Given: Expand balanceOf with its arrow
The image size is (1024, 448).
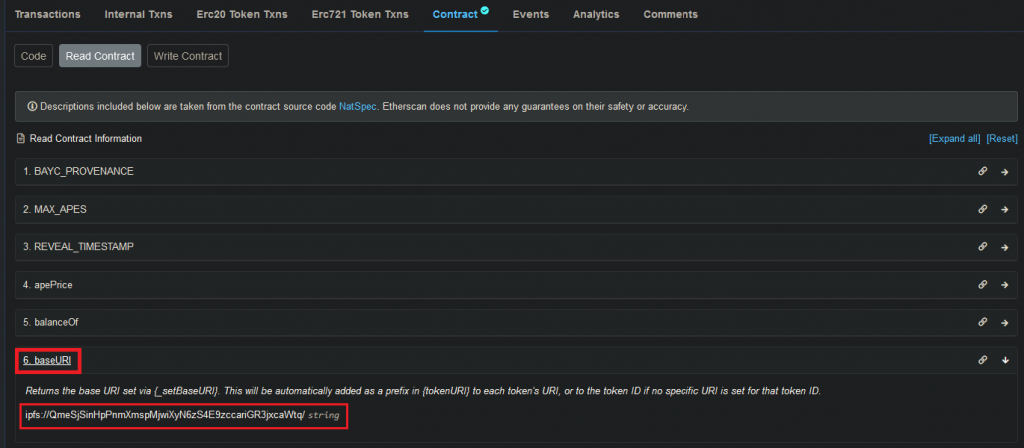Looking at the screenshot, I should tap(1005, 323).
